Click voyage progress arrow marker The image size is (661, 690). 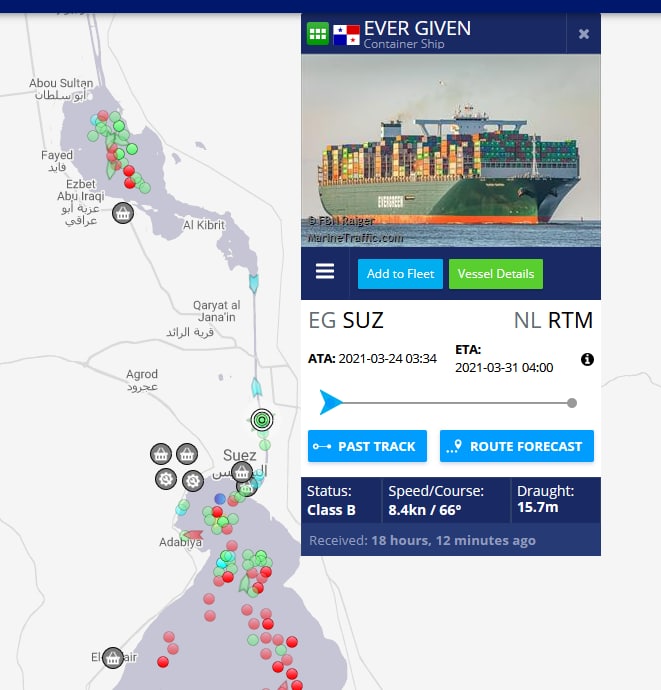coord(330,402)
